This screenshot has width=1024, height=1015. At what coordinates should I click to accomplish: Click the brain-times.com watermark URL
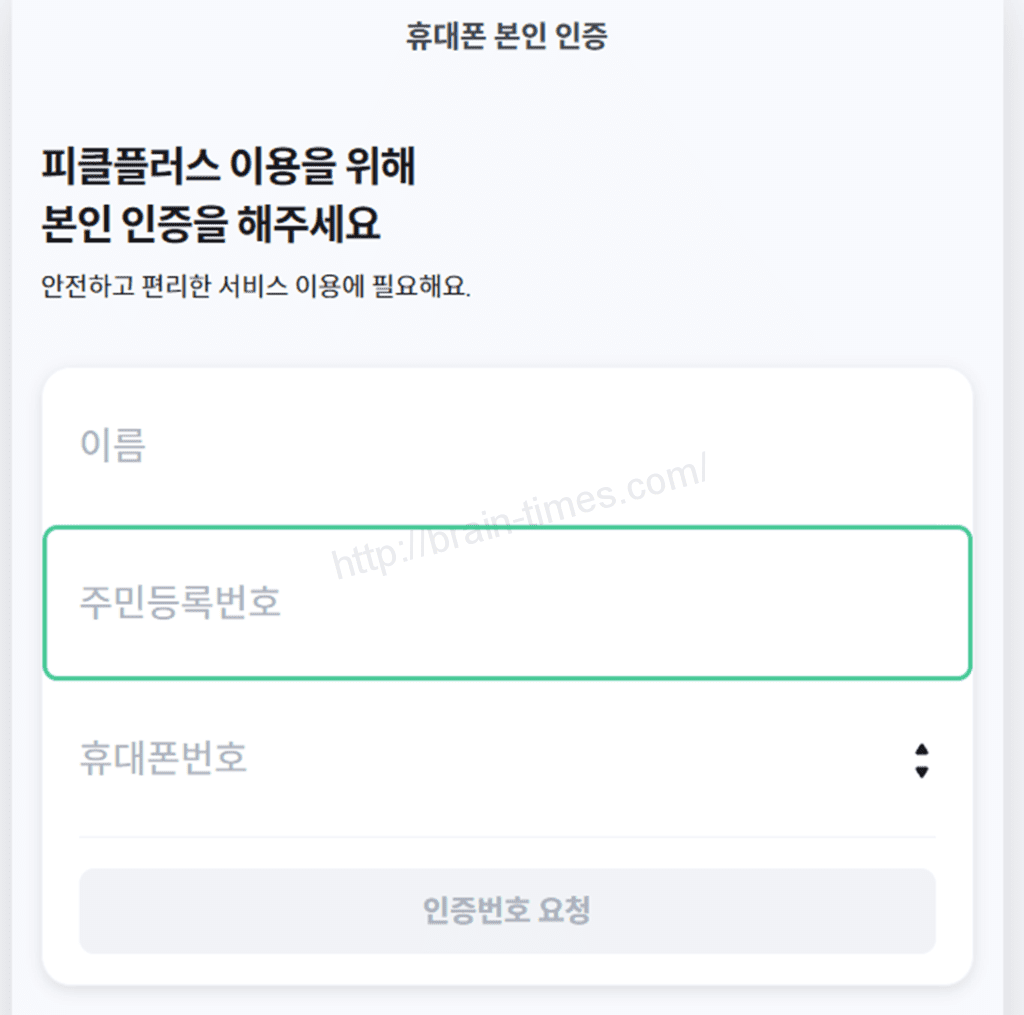point(520,517)
